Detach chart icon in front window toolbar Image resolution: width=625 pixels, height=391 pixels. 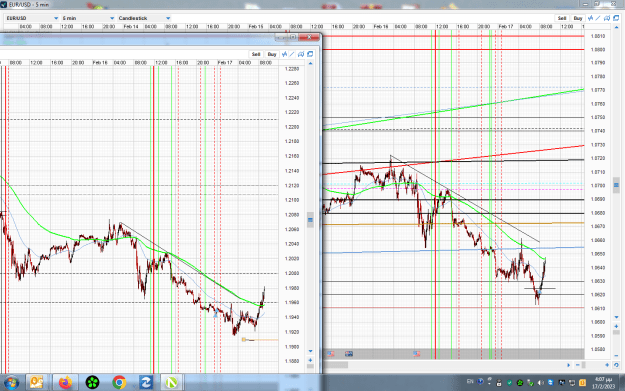point(310,54)
